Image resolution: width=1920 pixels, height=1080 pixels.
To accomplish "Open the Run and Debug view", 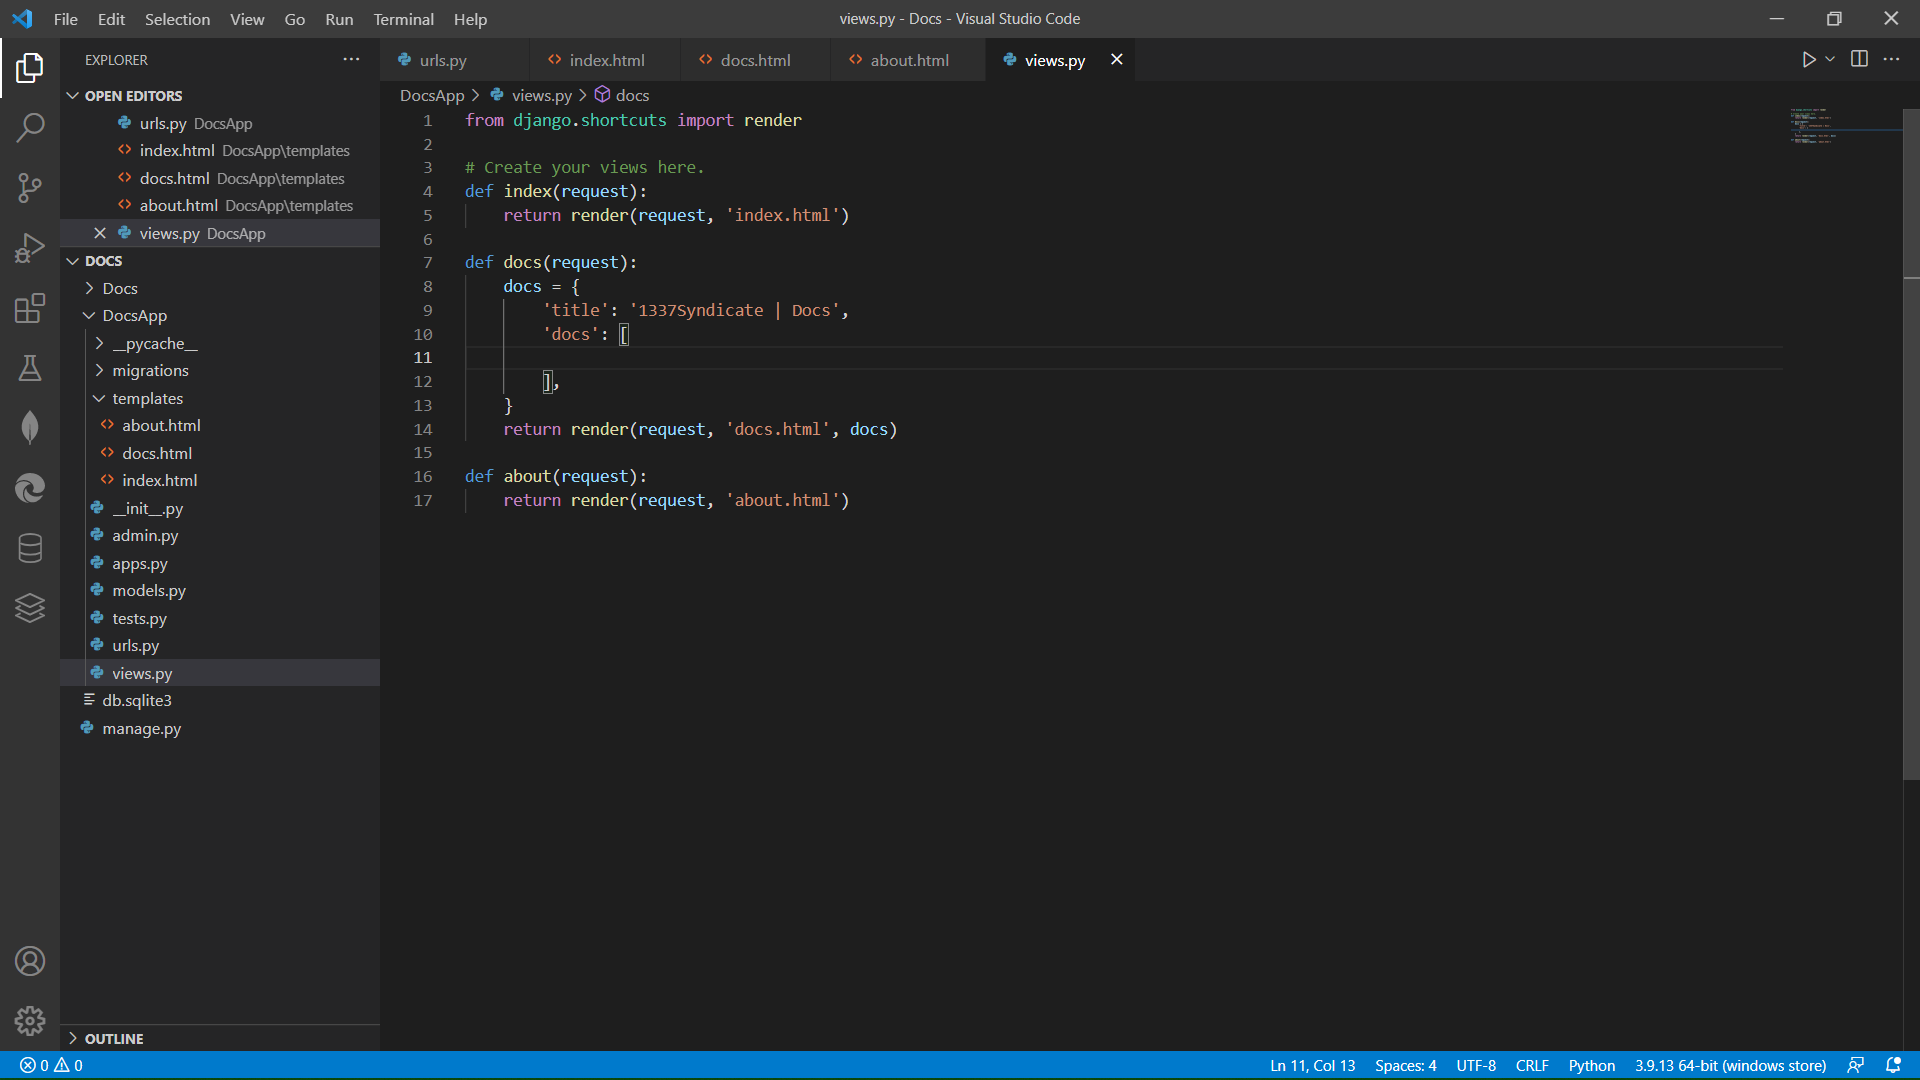I will point(30,247).
